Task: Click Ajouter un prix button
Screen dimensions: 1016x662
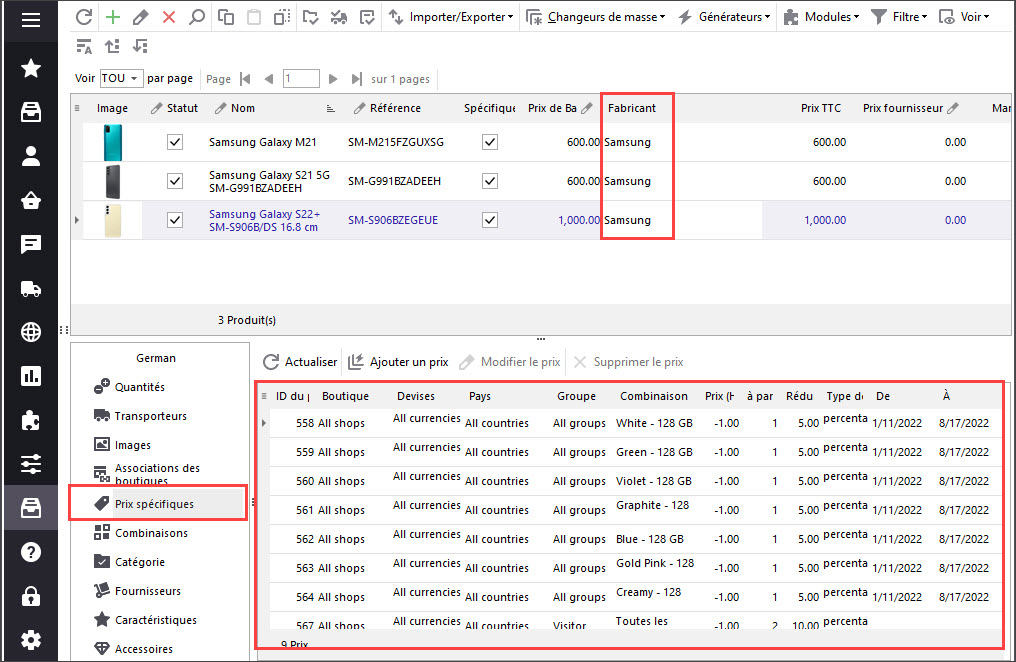Action: 398,362
